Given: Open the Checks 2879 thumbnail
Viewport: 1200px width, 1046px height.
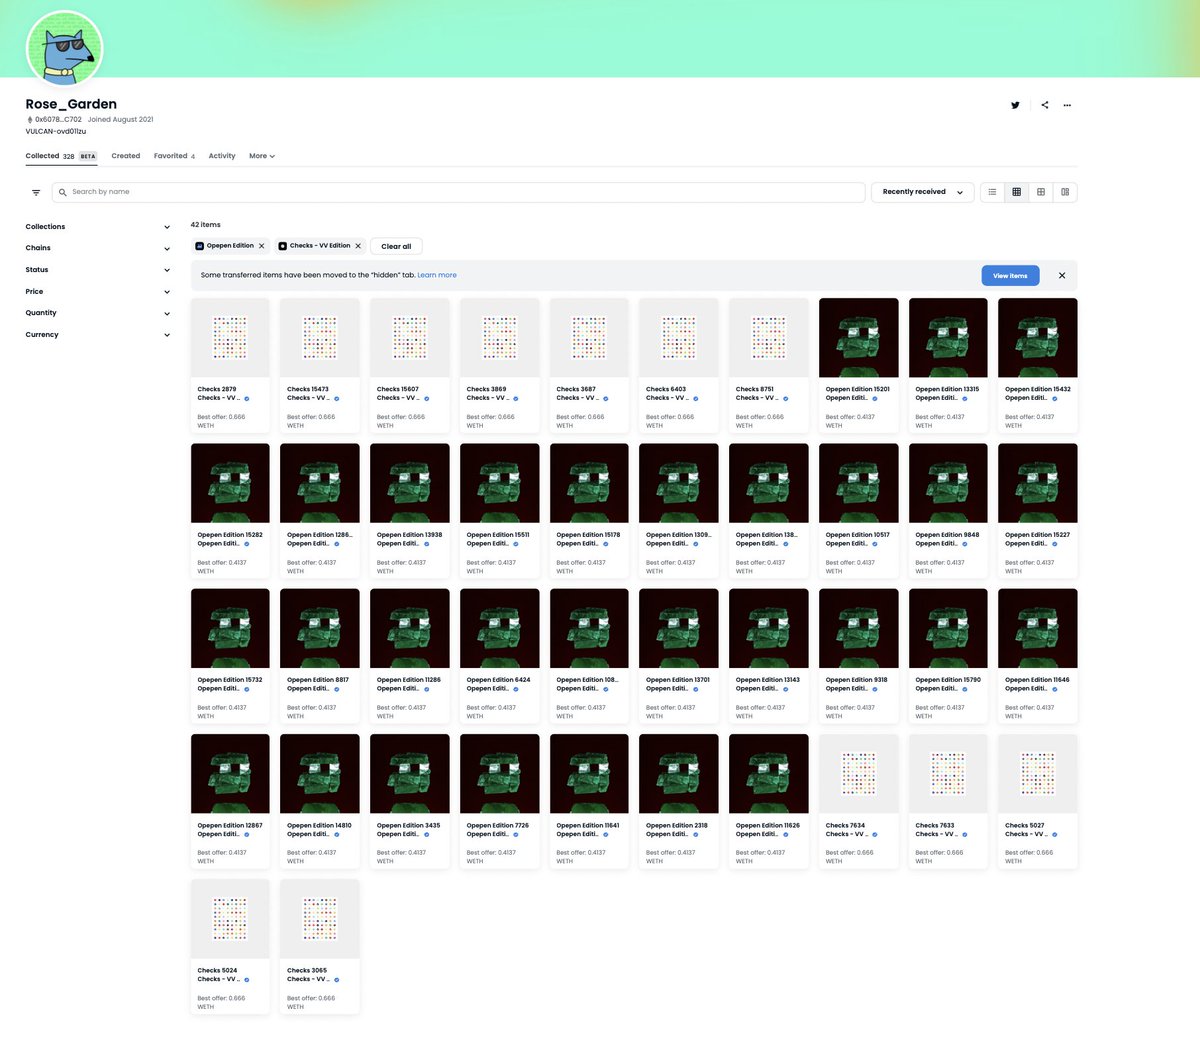Looking at the screenshot, I should pos(230,338).
